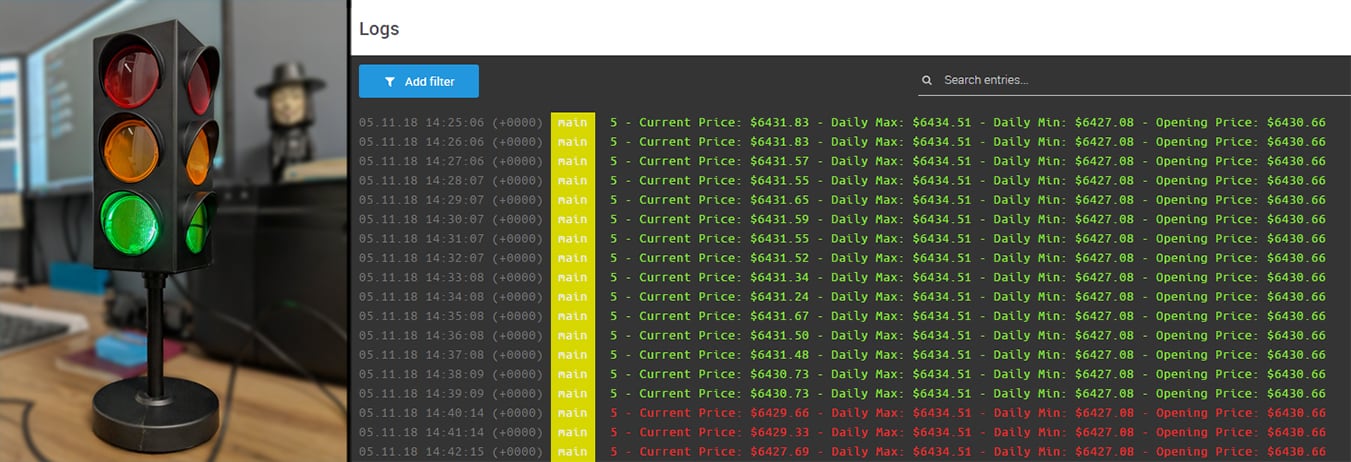Select the 14:38:09 log entry timestamp

tap(450, 374)
